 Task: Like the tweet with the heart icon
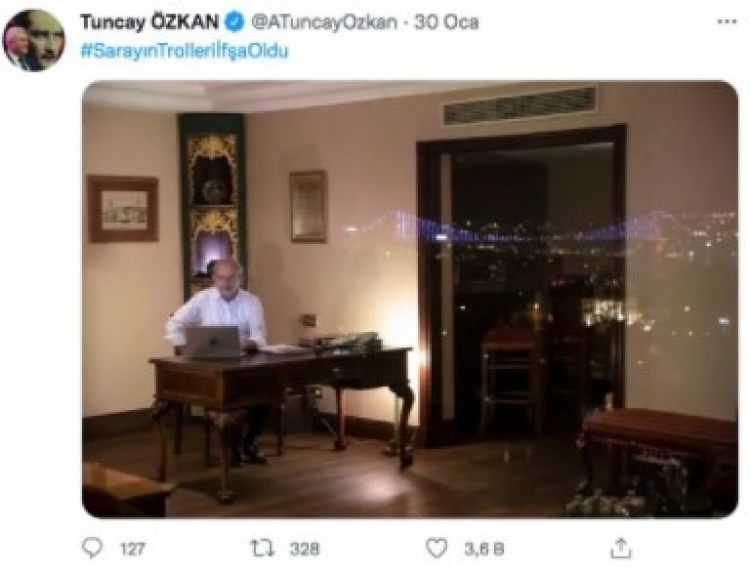tap(436, 548)
